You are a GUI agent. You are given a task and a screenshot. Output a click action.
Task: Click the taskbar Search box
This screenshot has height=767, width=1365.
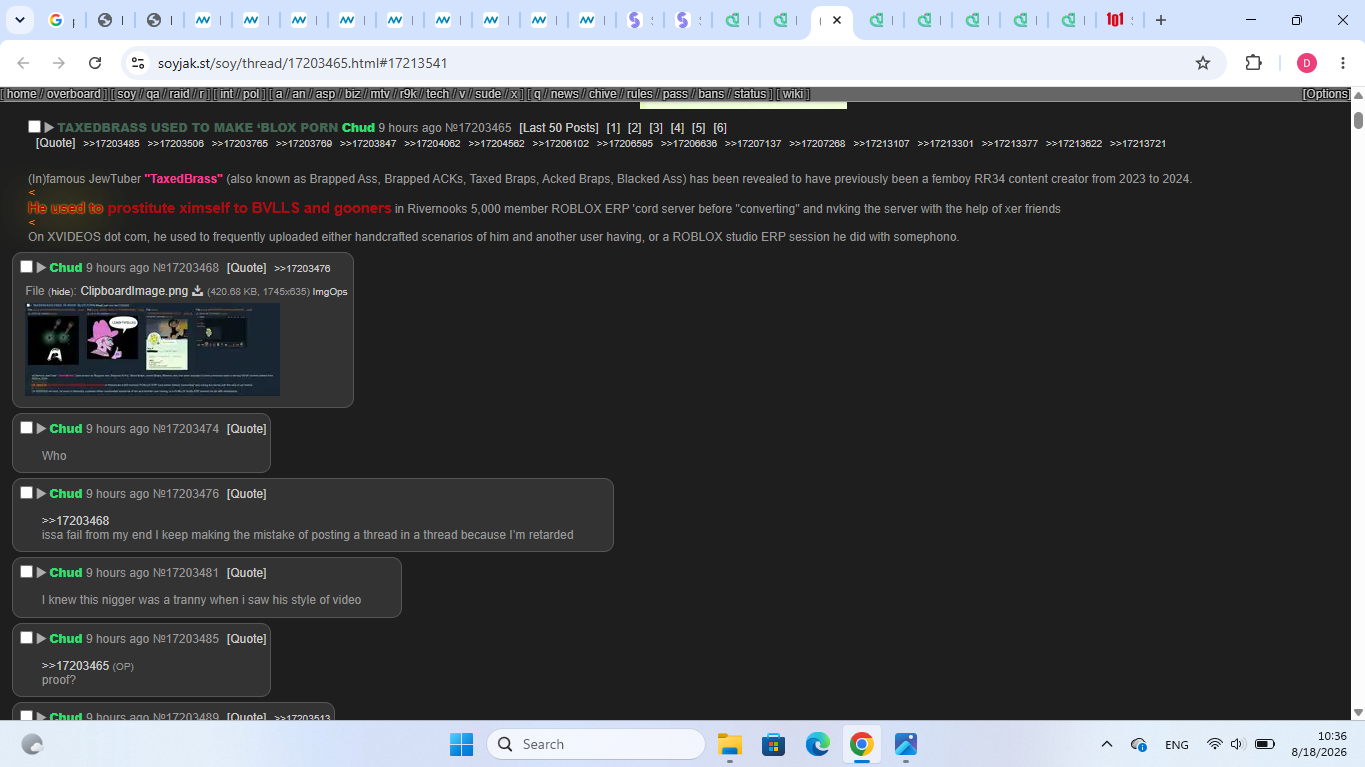click(x=596, y=744)
